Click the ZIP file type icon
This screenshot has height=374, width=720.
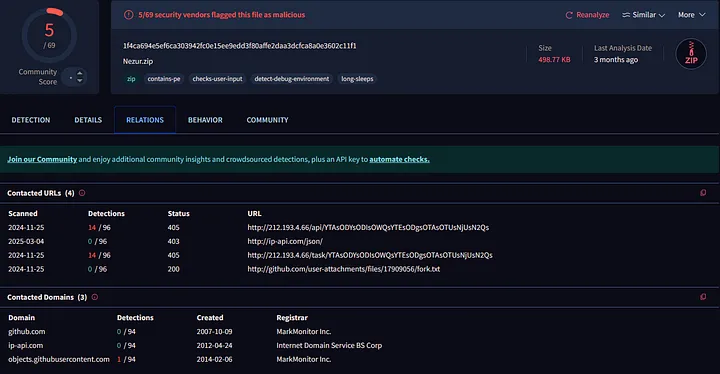tap(691, 54)
